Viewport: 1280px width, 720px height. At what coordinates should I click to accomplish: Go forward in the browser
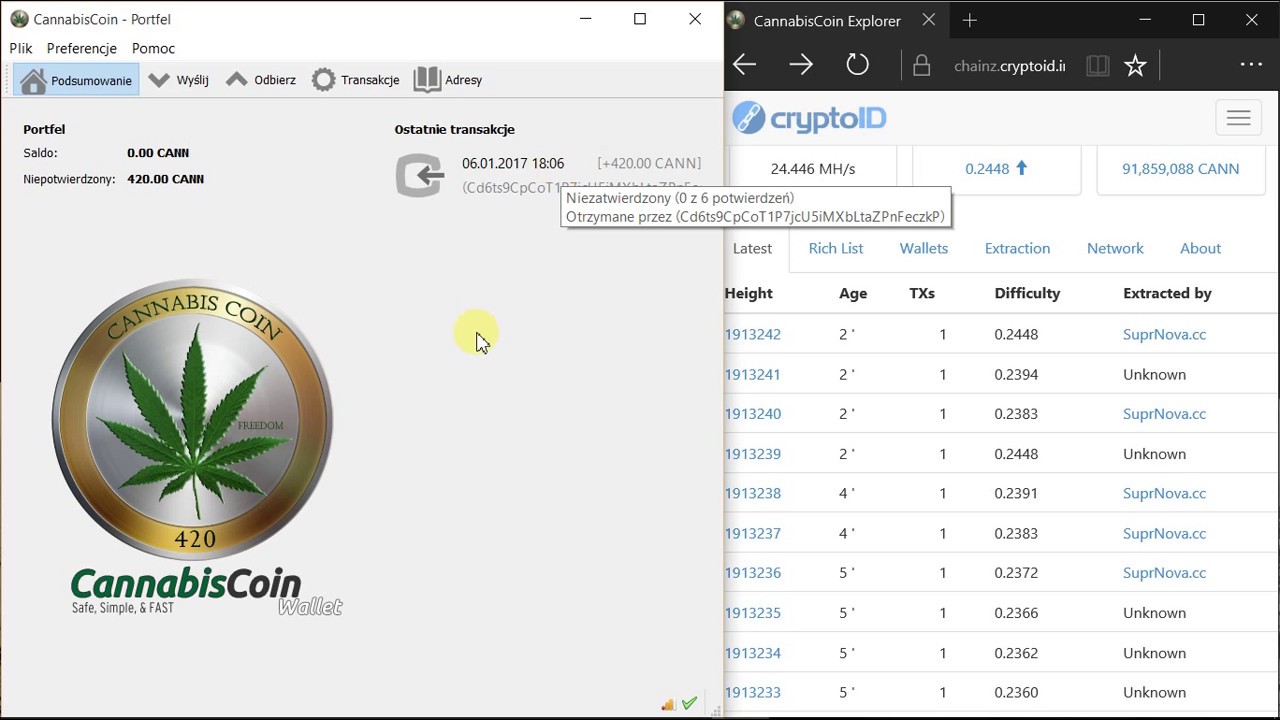pos(801,65)
